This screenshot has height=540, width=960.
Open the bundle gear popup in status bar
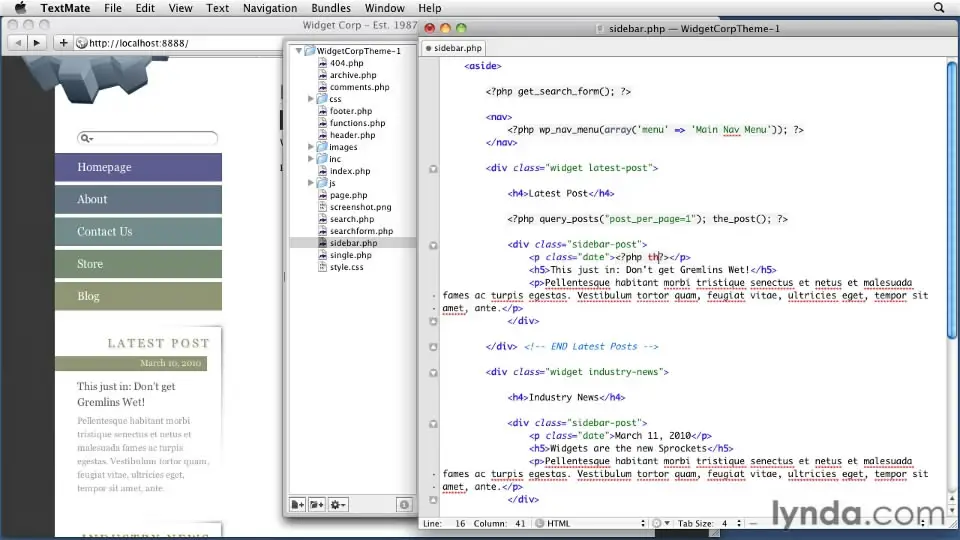click(661, 523)
